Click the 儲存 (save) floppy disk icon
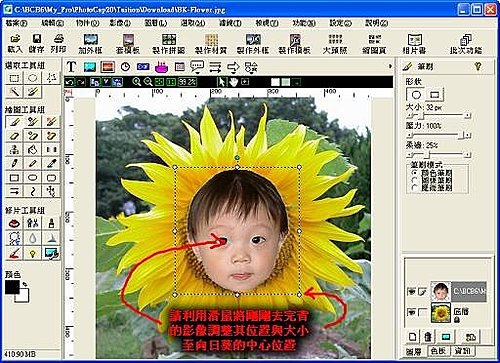The width and height of the screenshot is (500, 363). [36, 44]
